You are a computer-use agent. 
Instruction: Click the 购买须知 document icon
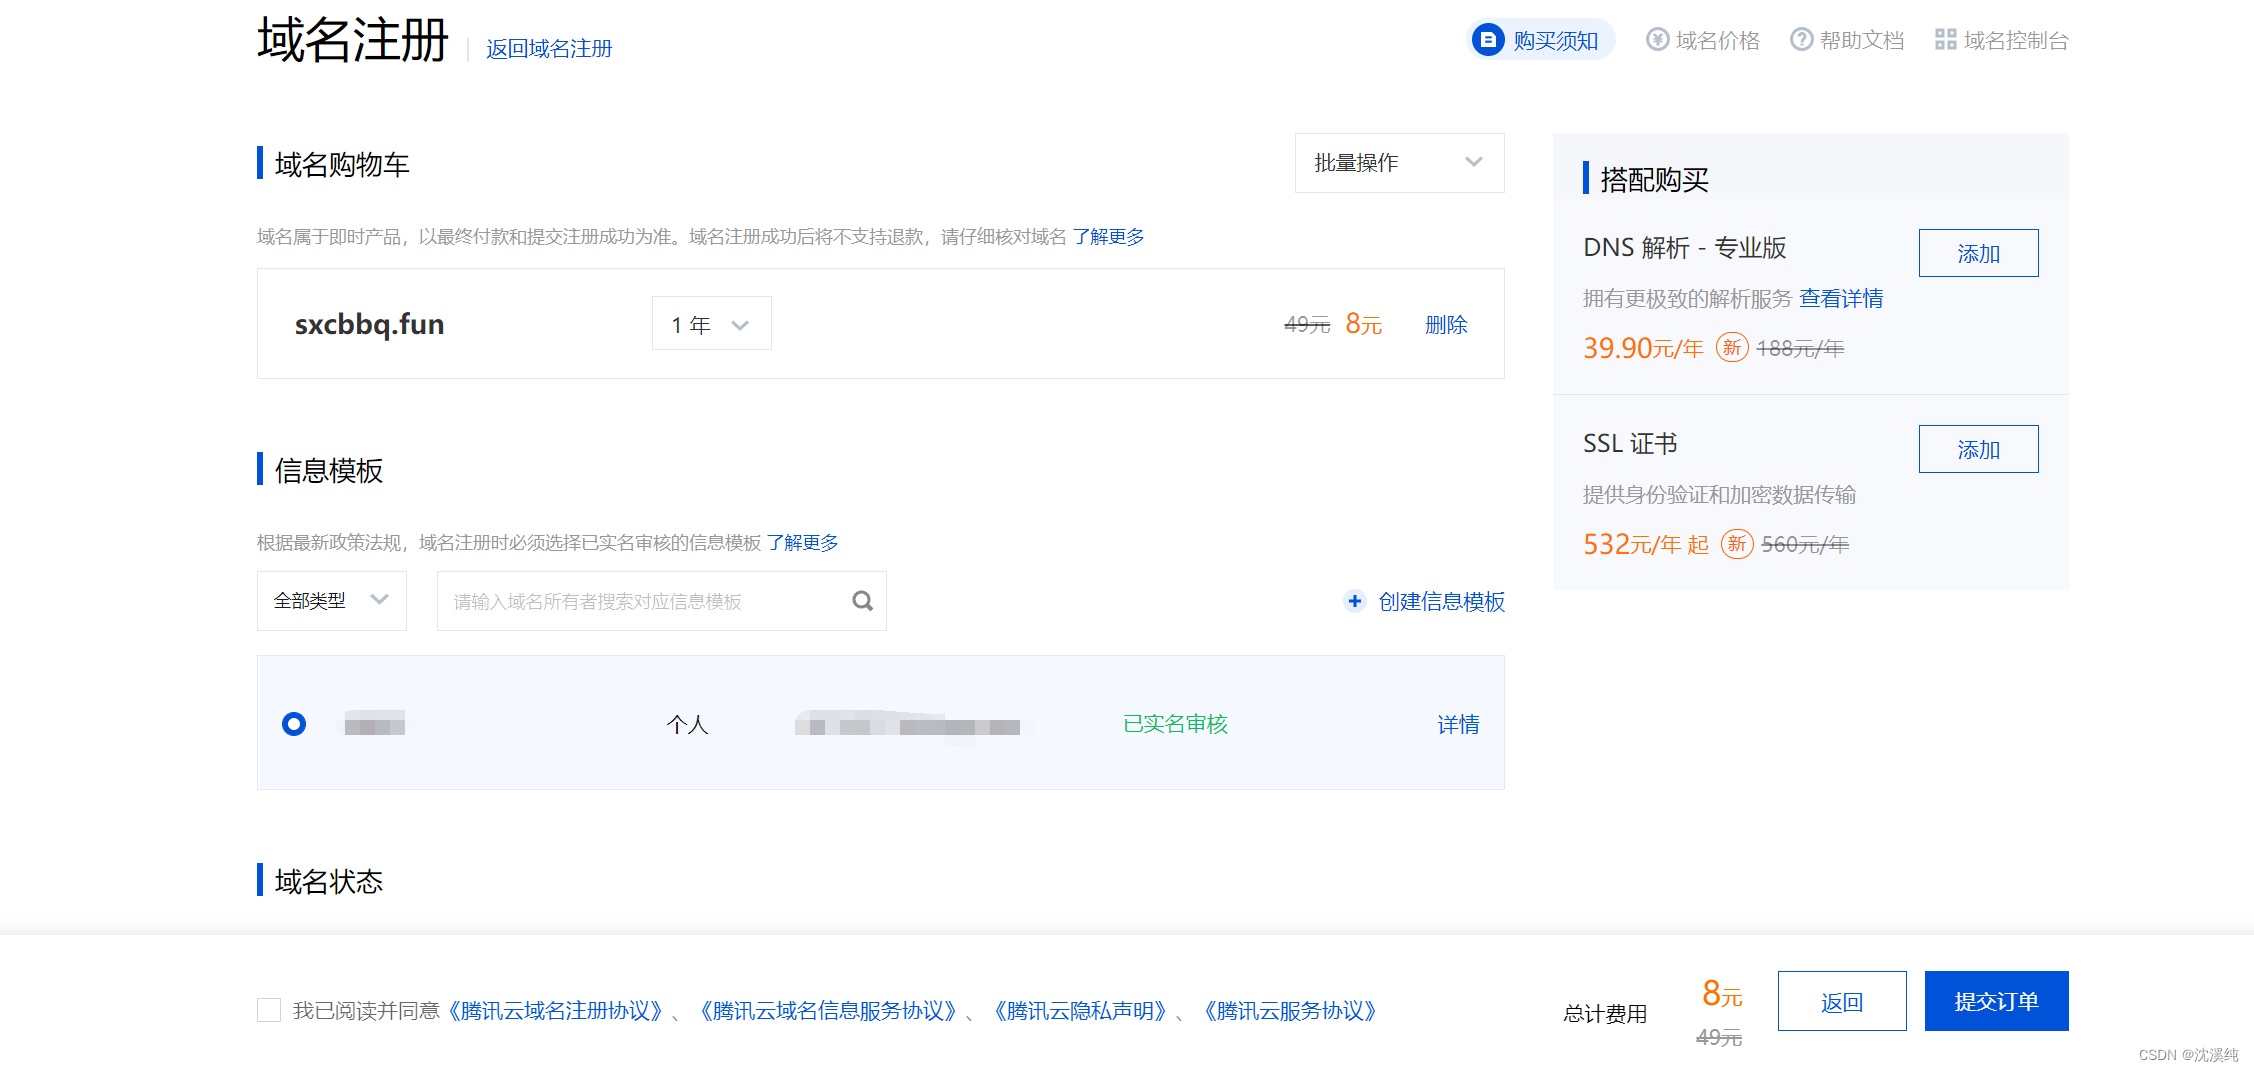tap(1488, 40)
